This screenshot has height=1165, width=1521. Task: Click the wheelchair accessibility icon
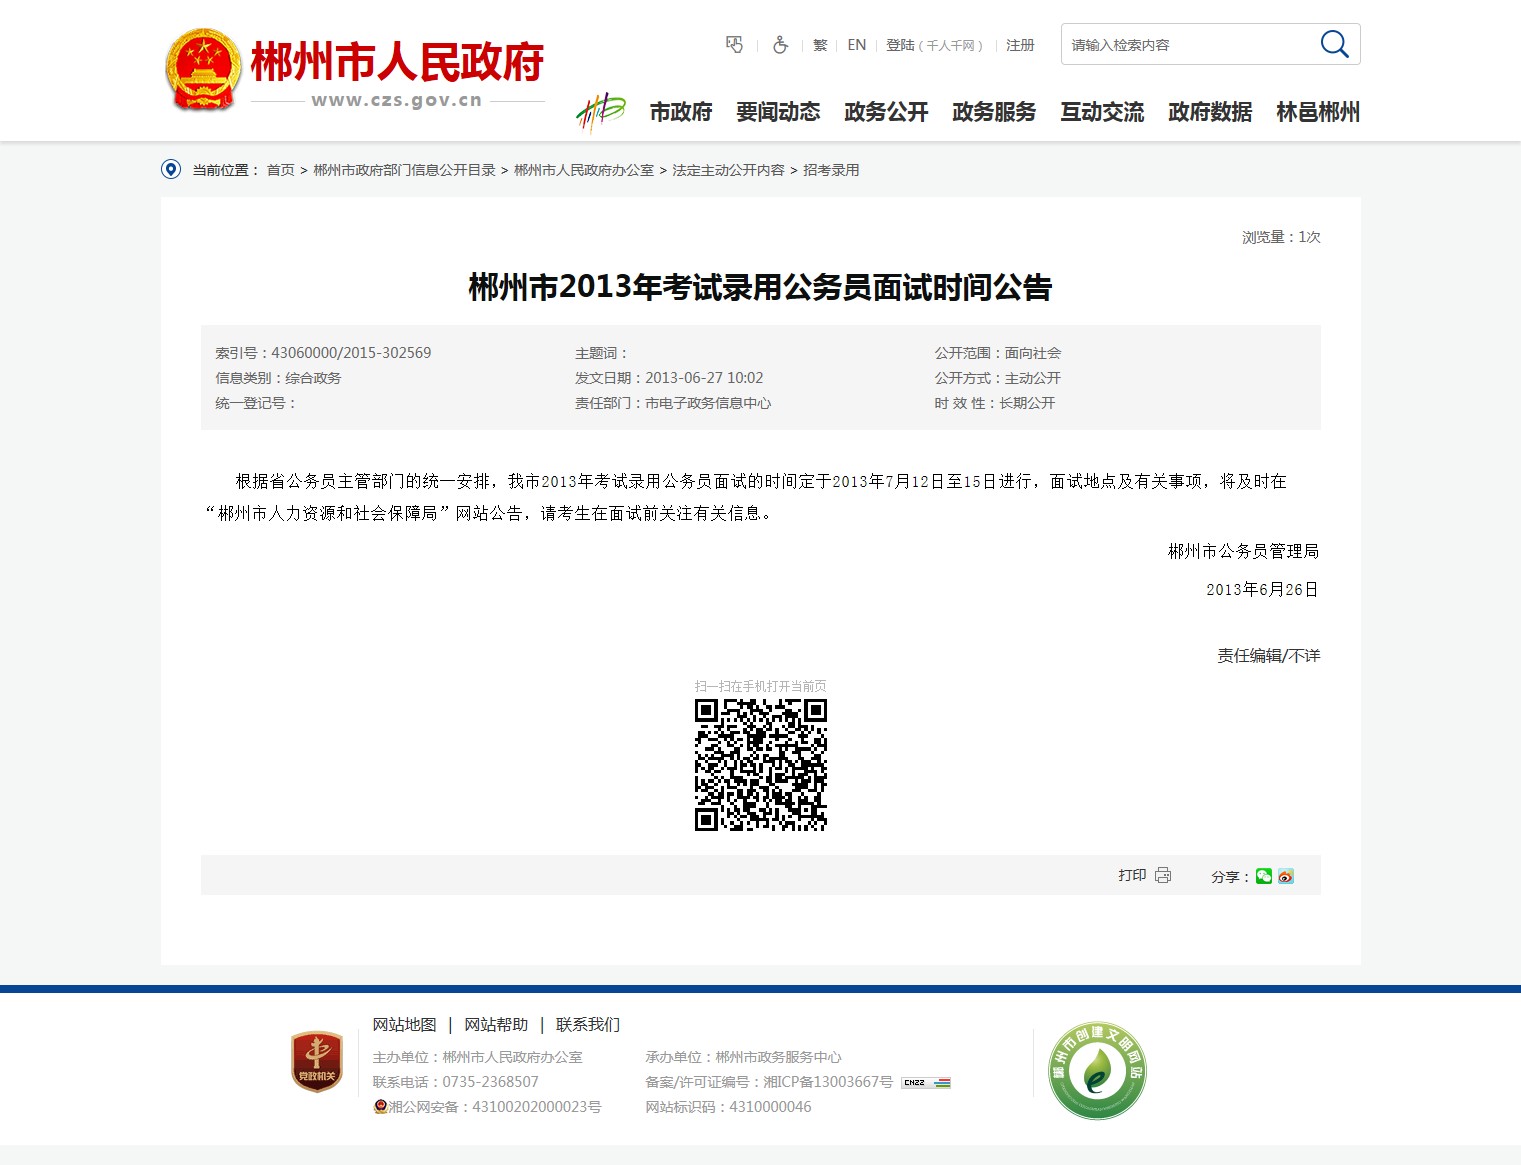coord(781,45)
